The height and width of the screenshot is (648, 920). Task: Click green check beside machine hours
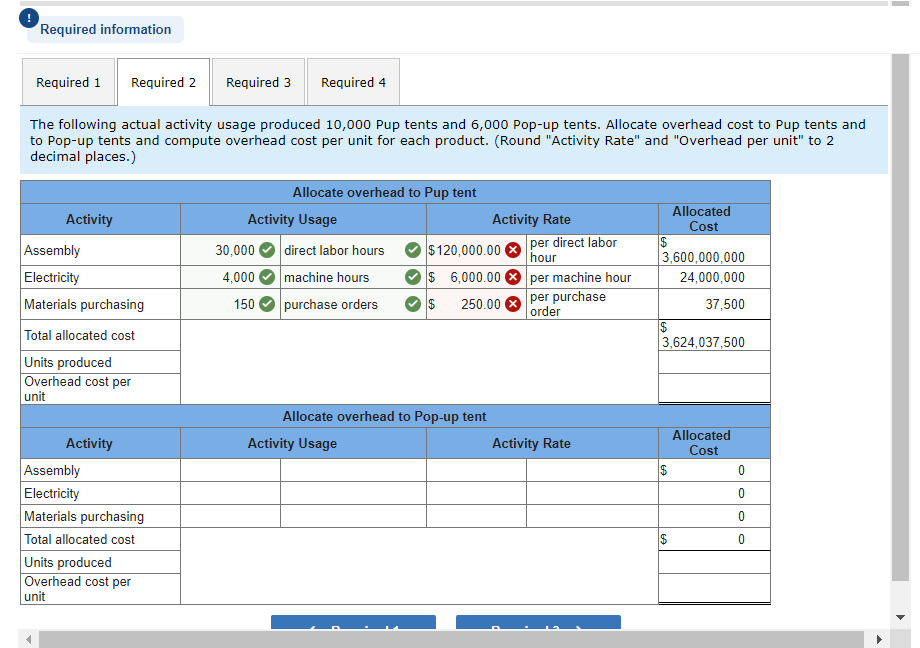[x=413, y=277]
